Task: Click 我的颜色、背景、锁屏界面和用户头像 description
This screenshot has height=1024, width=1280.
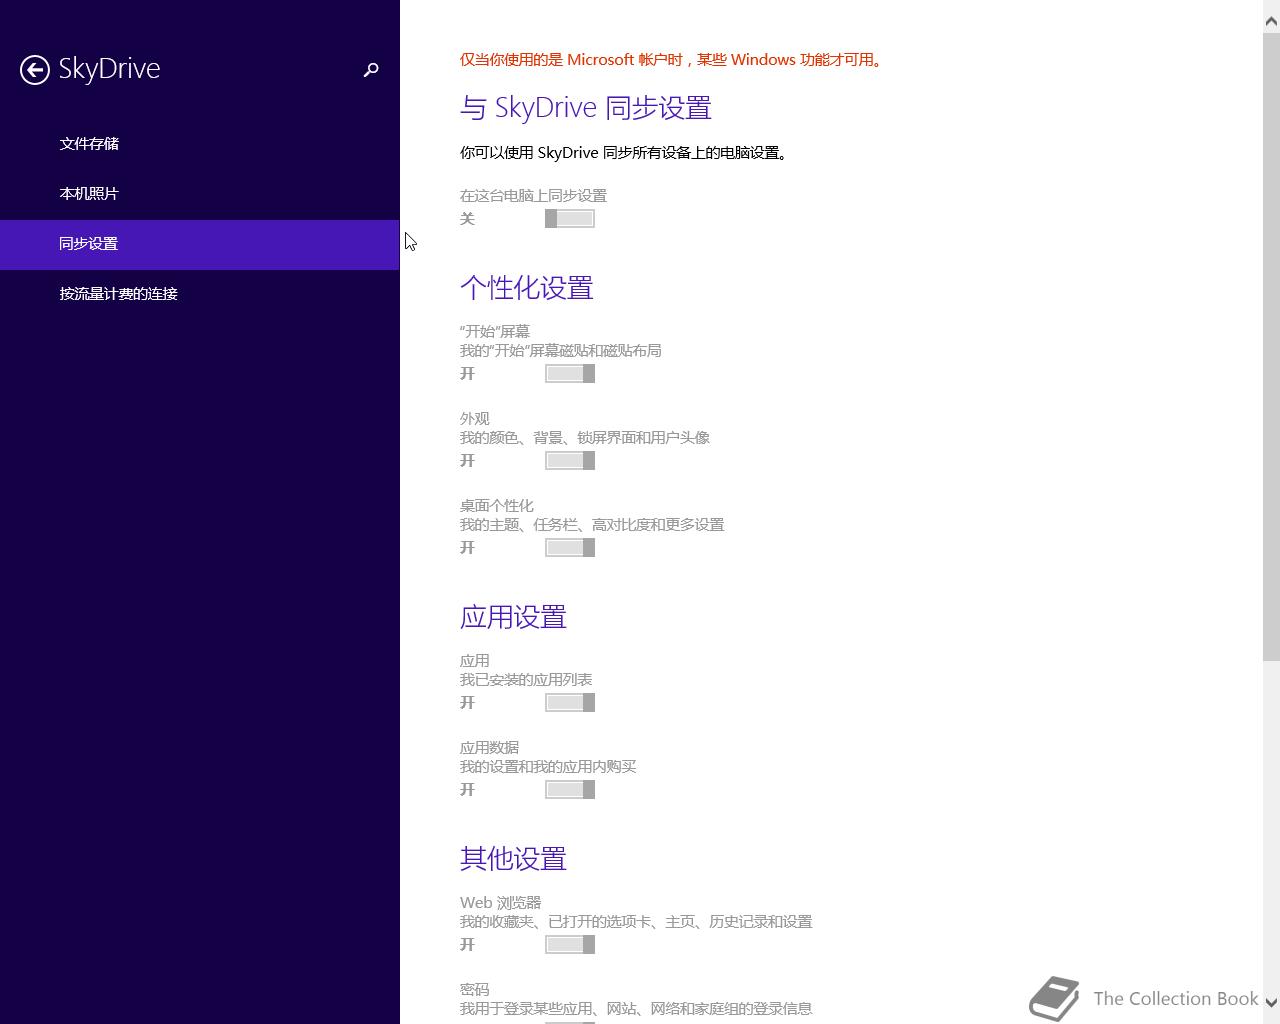Action: pos(585,438)
